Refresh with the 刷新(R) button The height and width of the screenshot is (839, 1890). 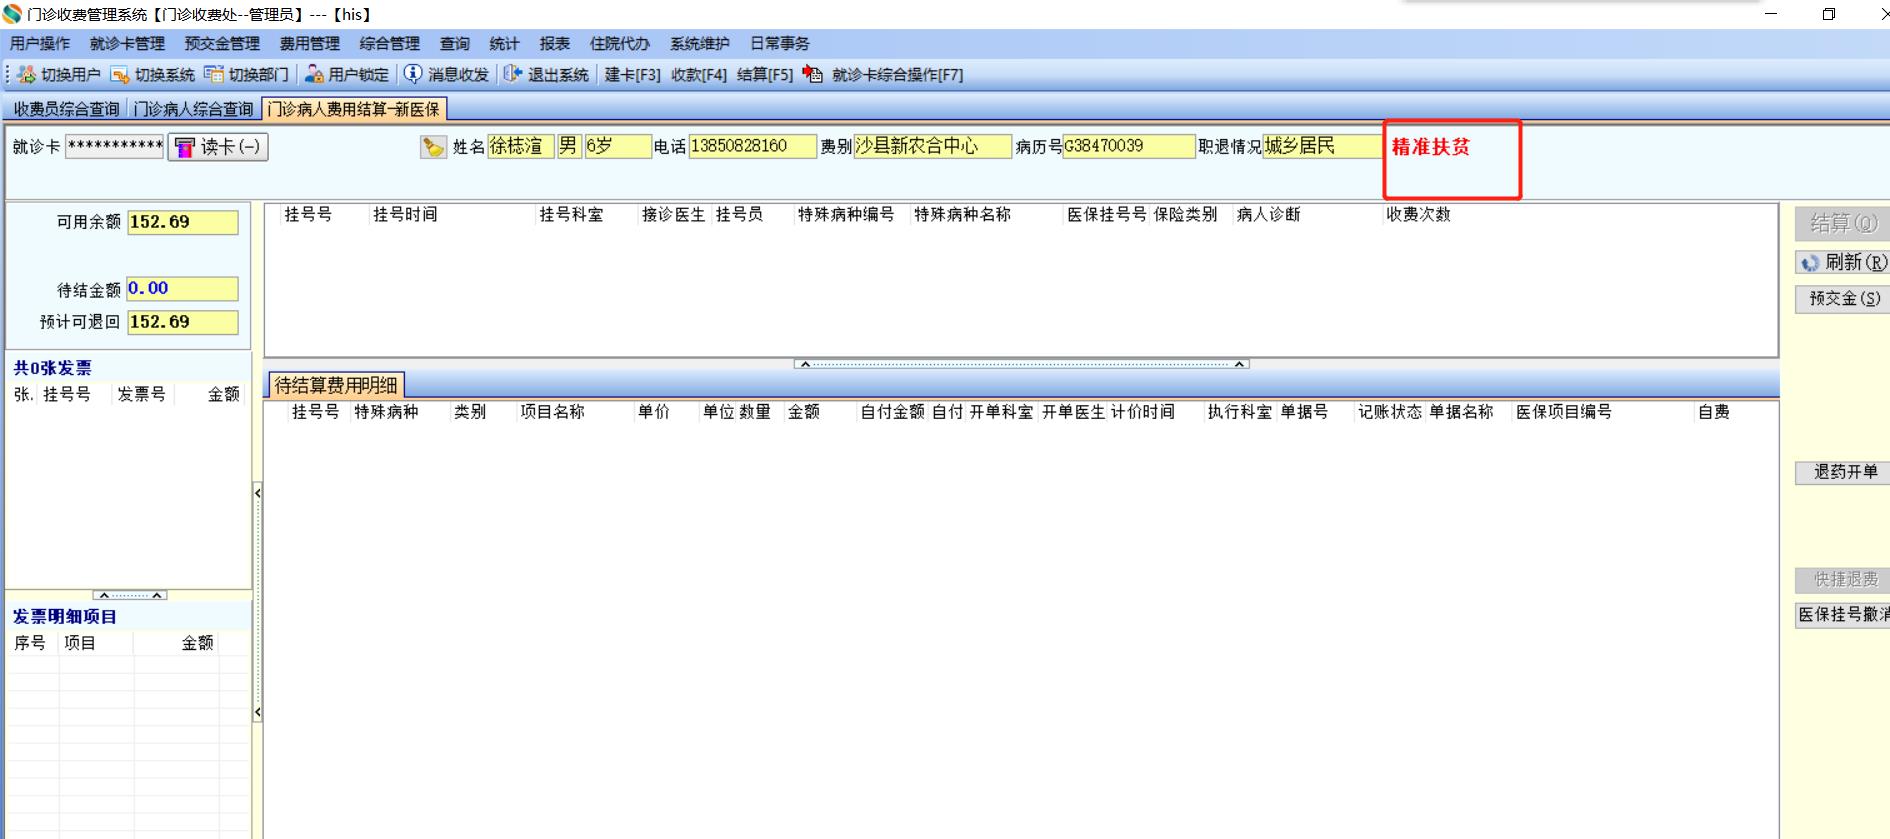coord(1842,263)
